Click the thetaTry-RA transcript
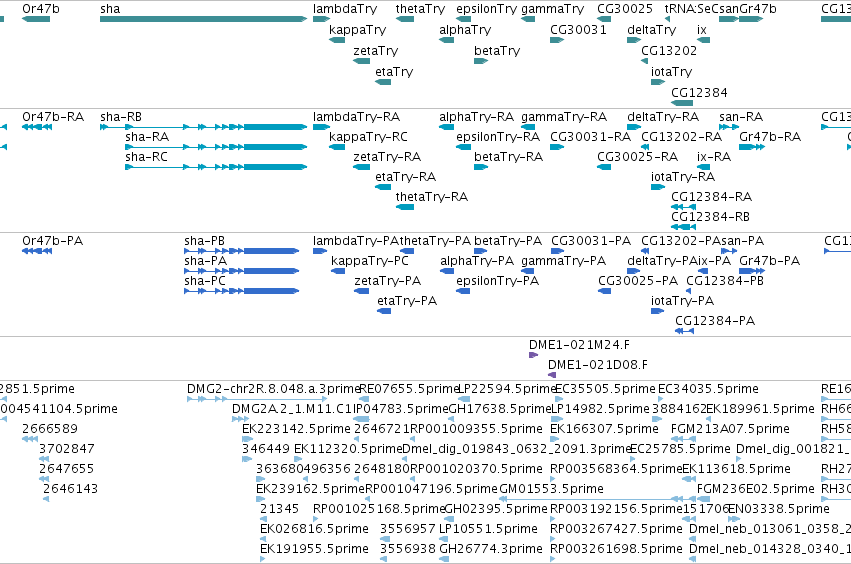 point(405,207)
